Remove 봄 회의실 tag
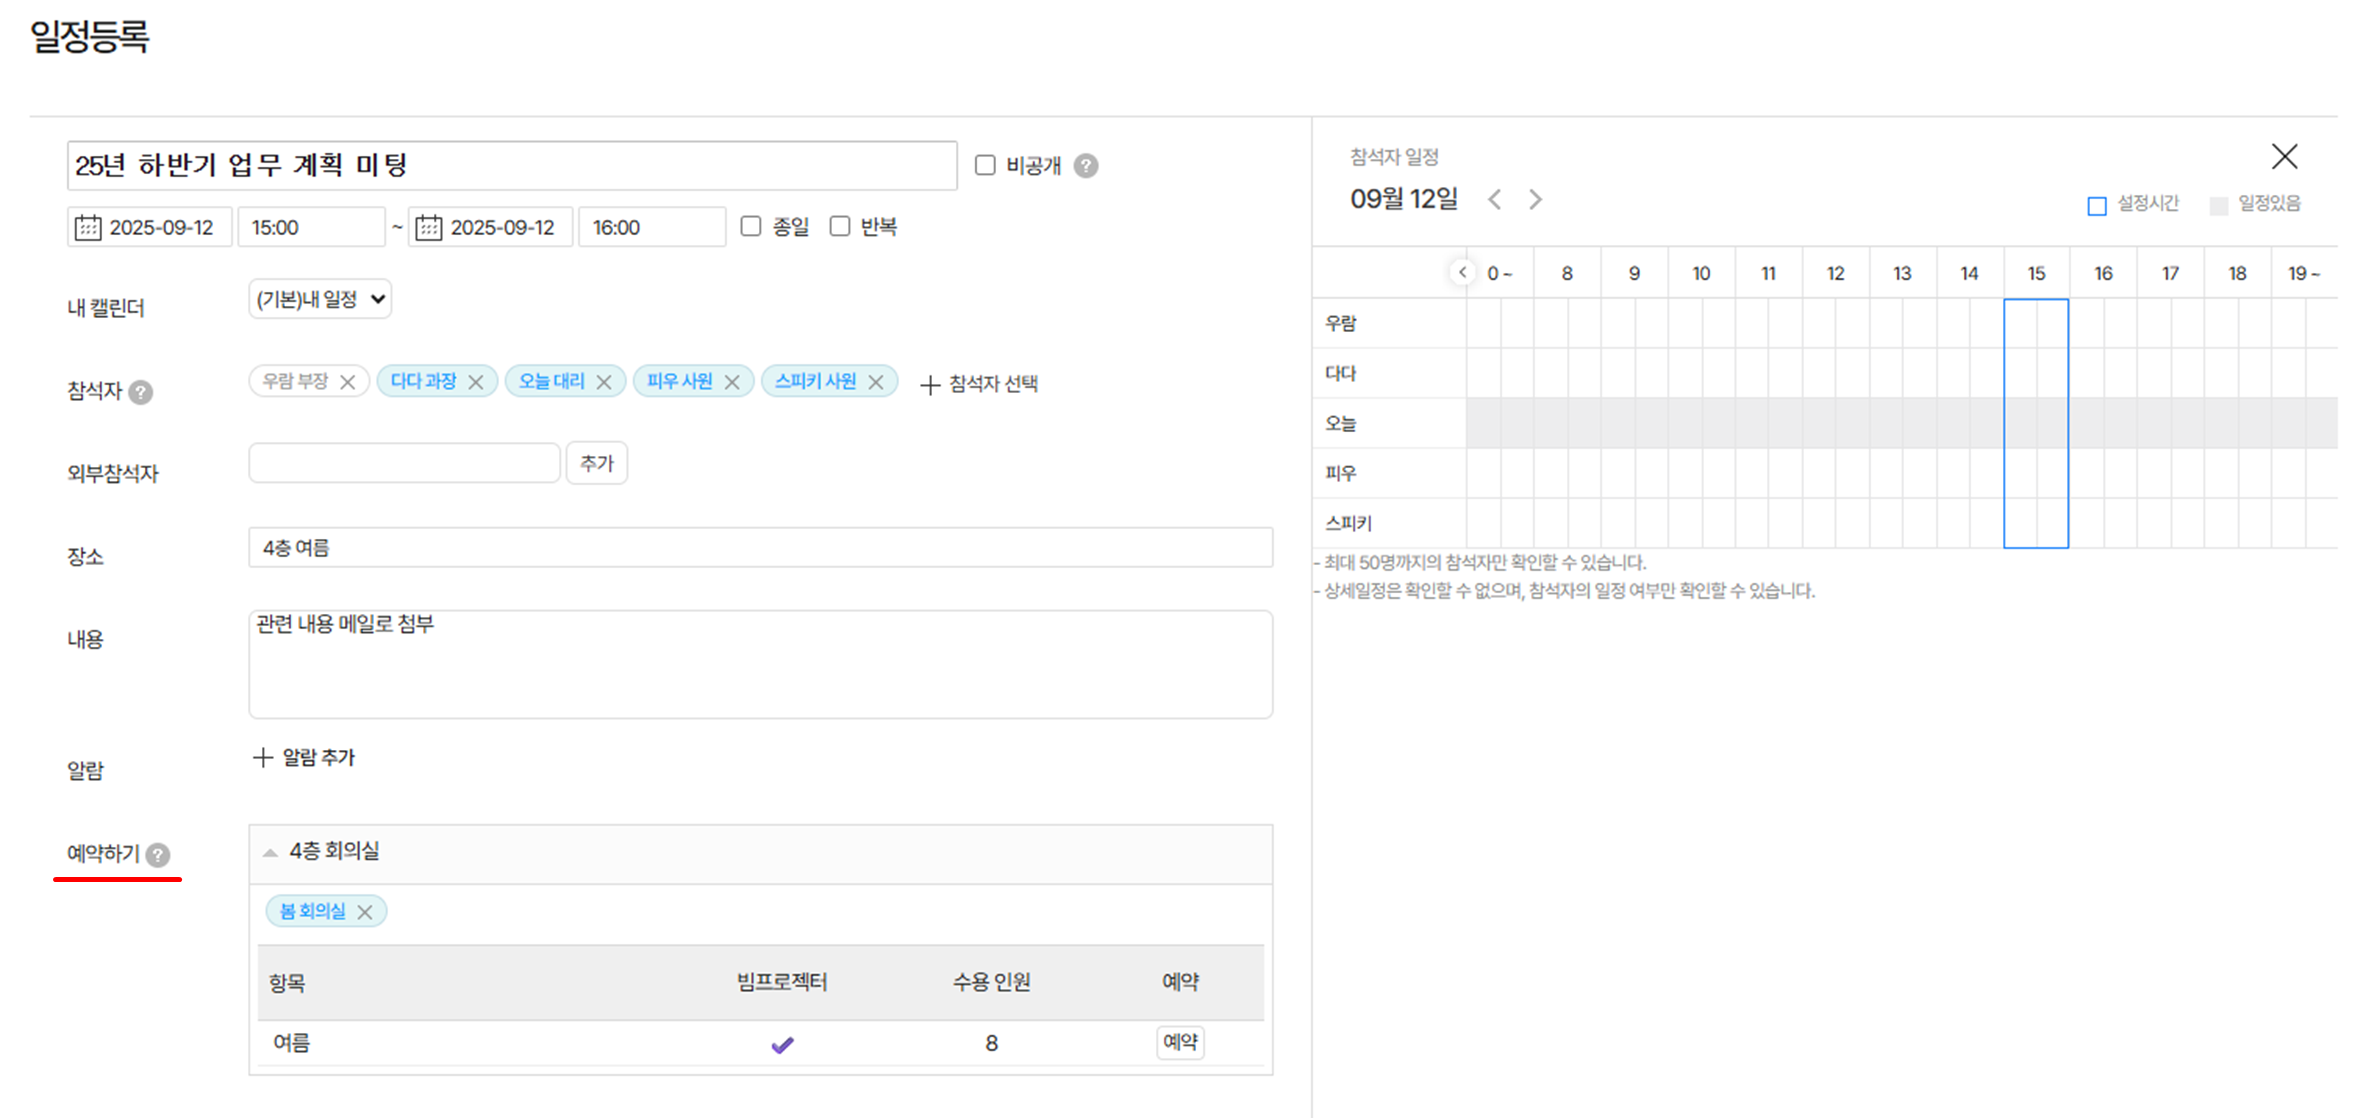The width and height of the screenshot is (2377, 1118). point(365,912)
